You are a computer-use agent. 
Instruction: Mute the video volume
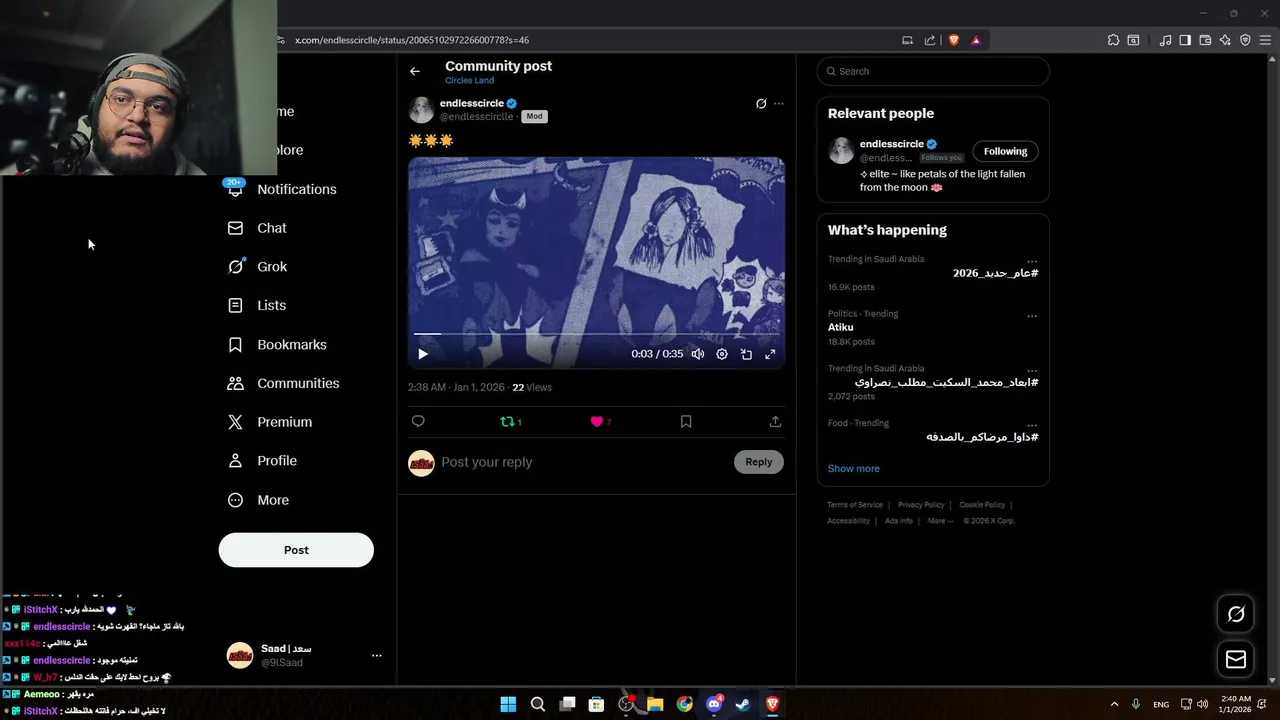698,354
